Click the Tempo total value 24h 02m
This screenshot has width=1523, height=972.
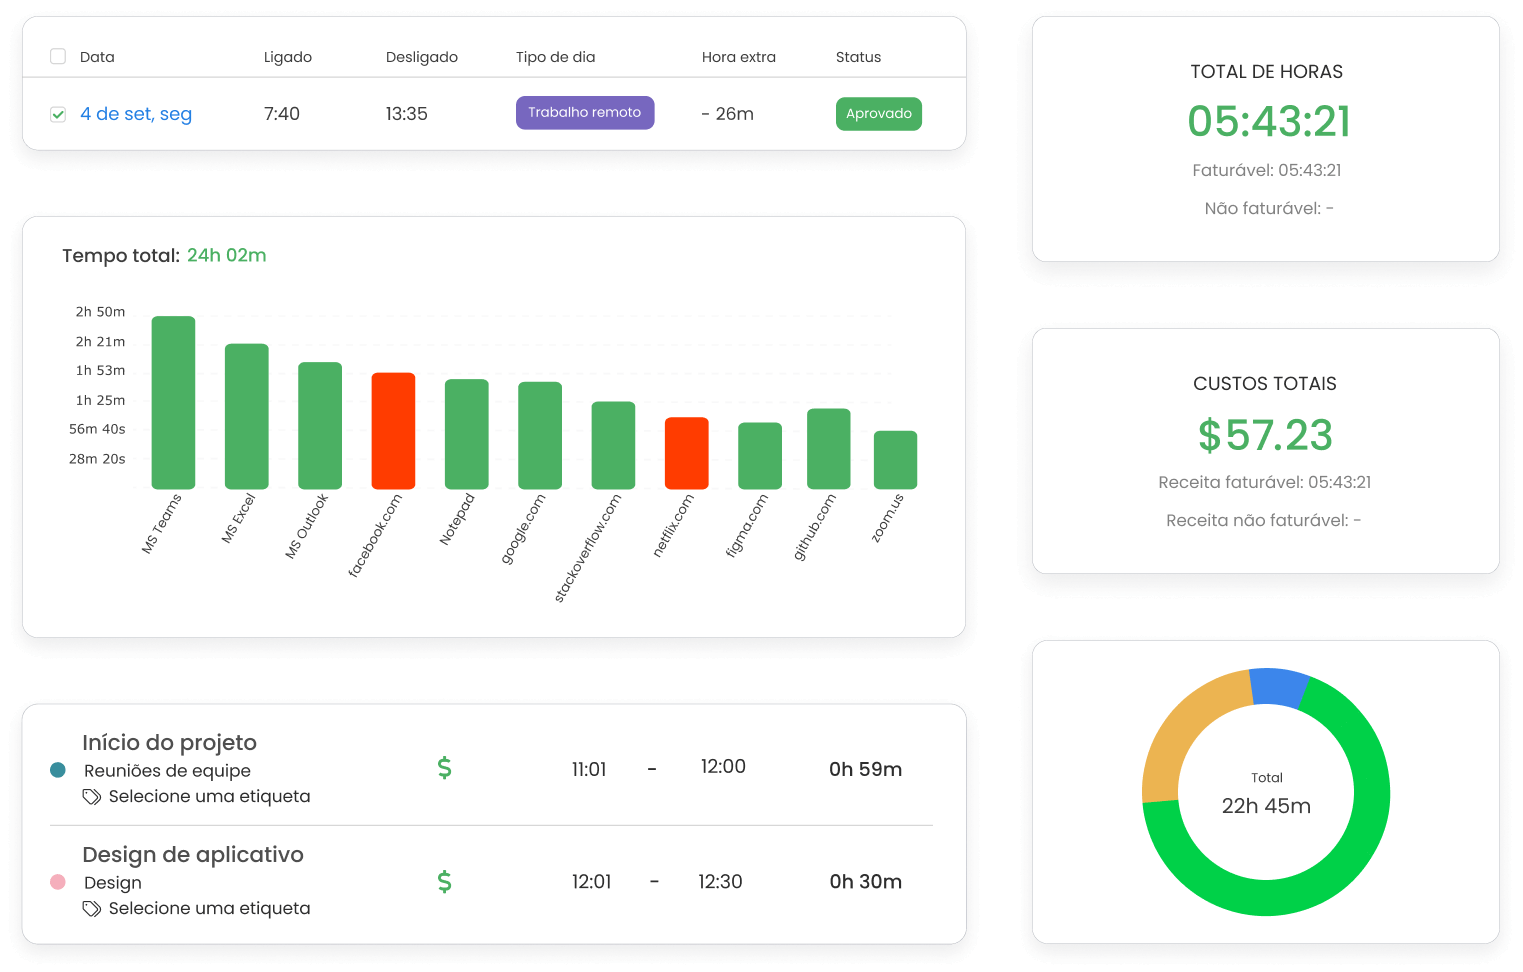click(x=226, y=255)
